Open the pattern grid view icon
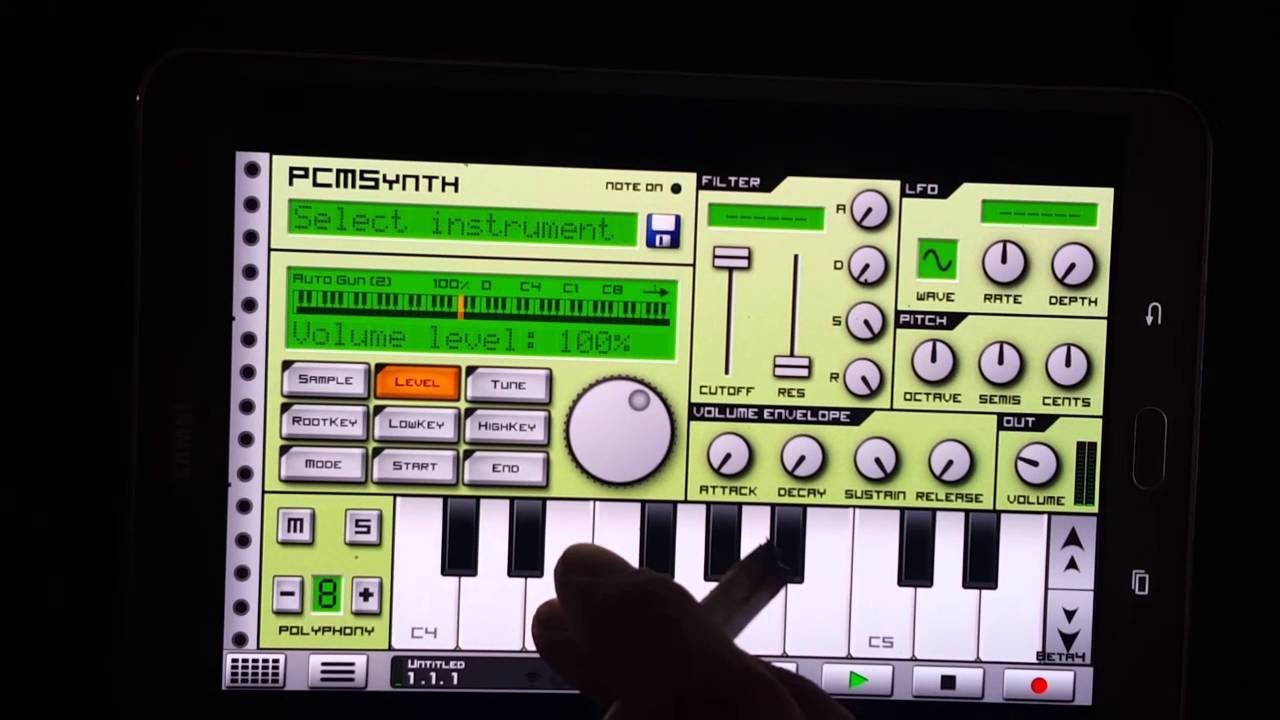 click(254, 671)
